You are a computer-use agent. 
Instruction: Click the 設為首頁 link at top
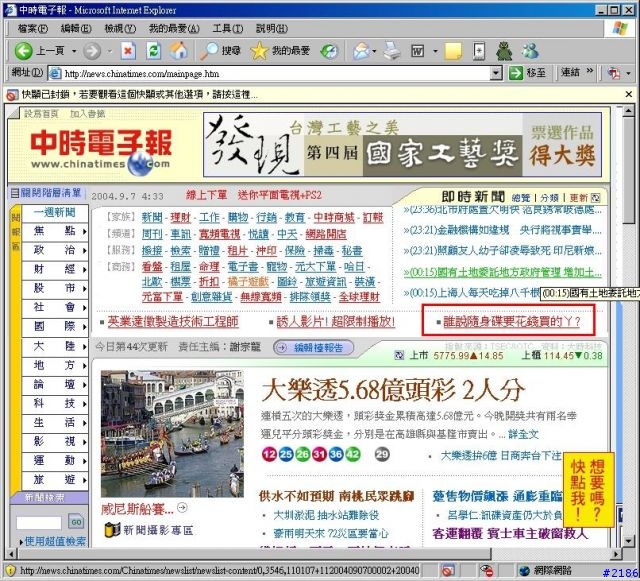pos(41,114)
